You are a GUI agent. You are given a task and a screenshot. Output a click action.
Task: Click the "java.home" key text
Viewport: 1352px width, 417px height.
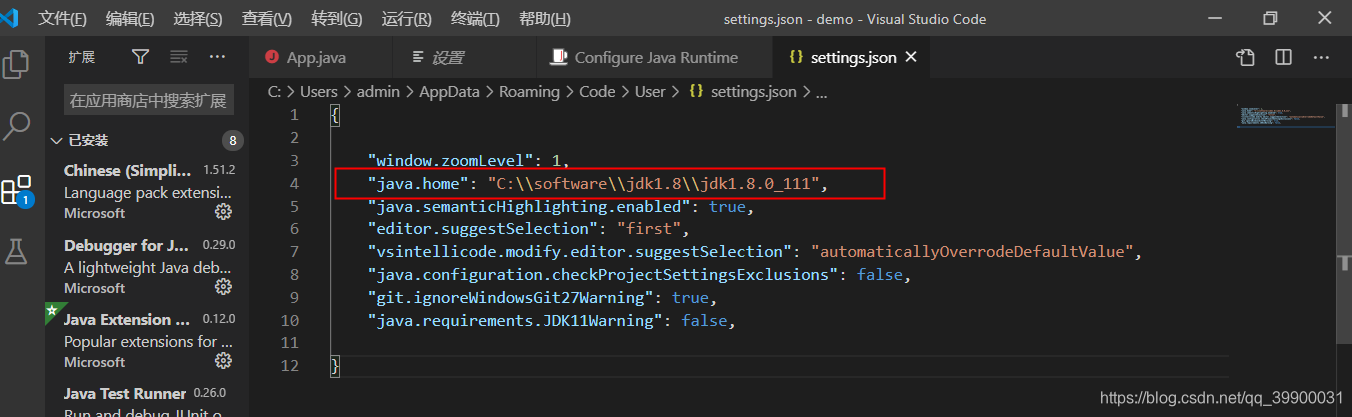(417, 183)
